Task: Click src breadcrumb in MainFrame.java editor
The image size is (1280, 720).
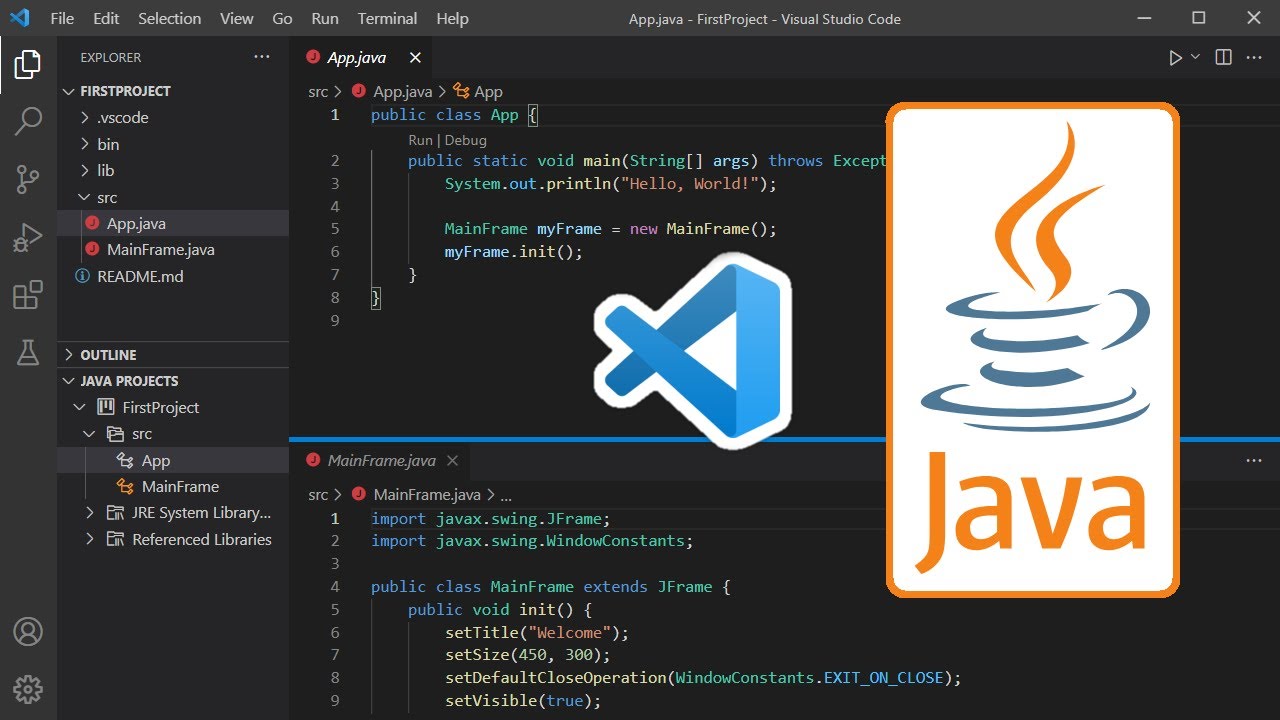Action: (x=318, y=495)
